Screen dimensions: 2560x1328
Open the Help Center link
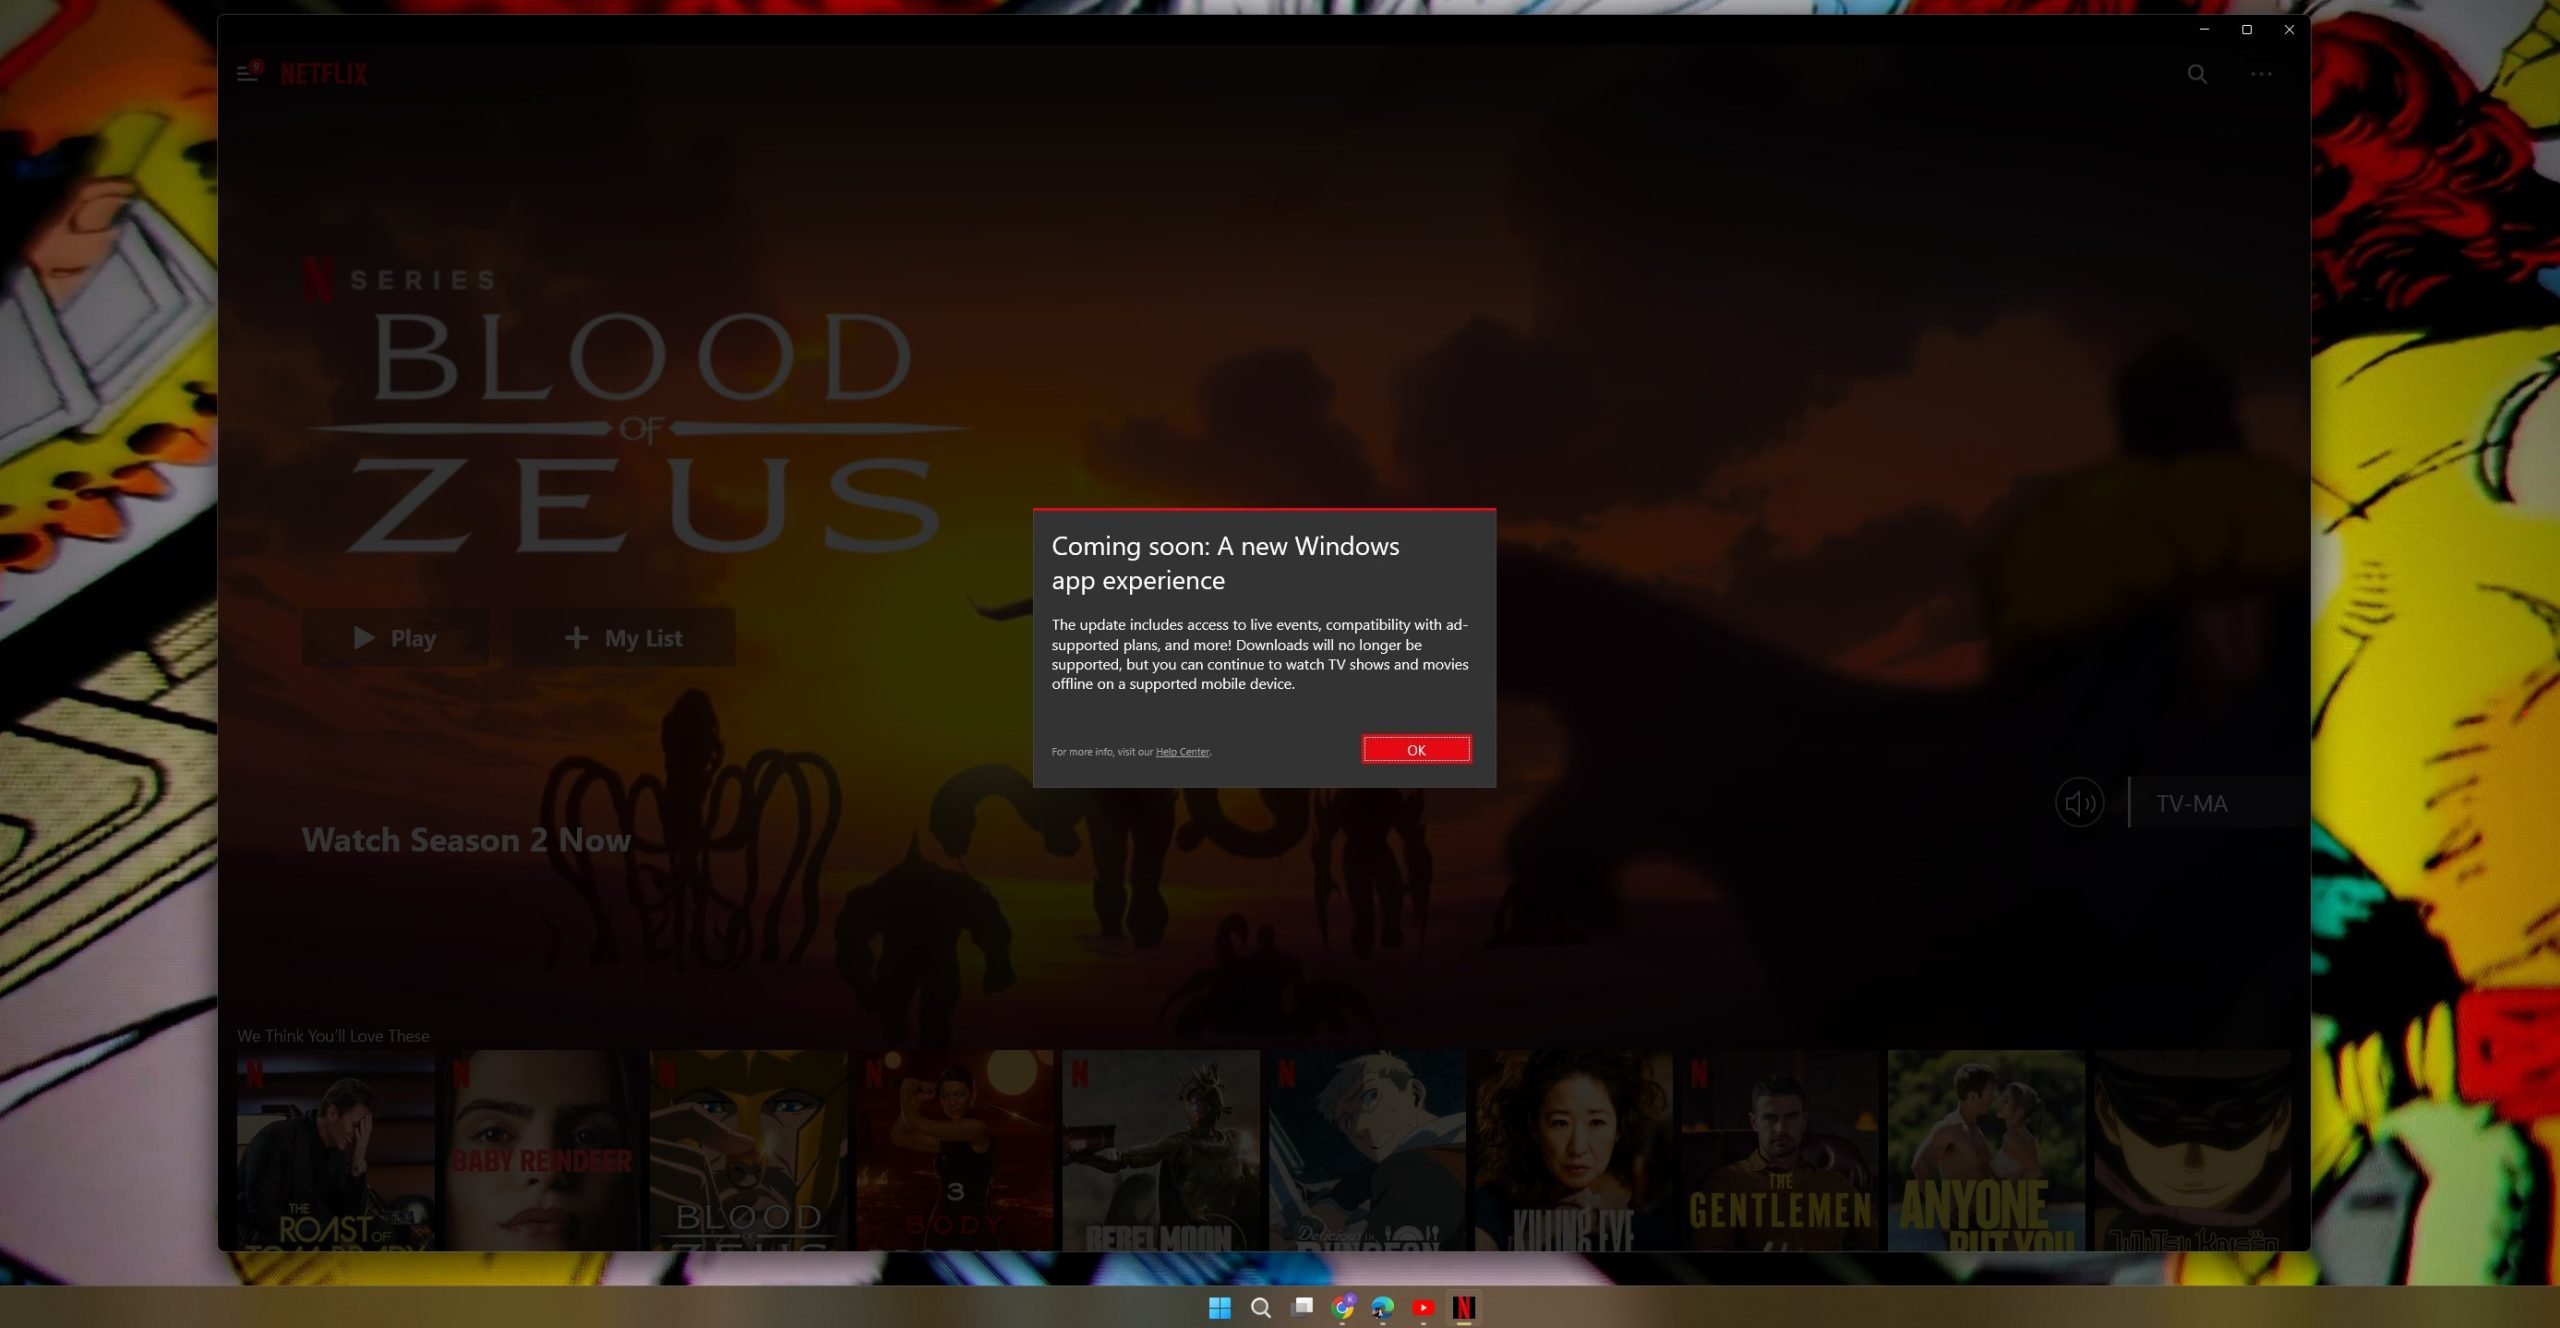1182,752
